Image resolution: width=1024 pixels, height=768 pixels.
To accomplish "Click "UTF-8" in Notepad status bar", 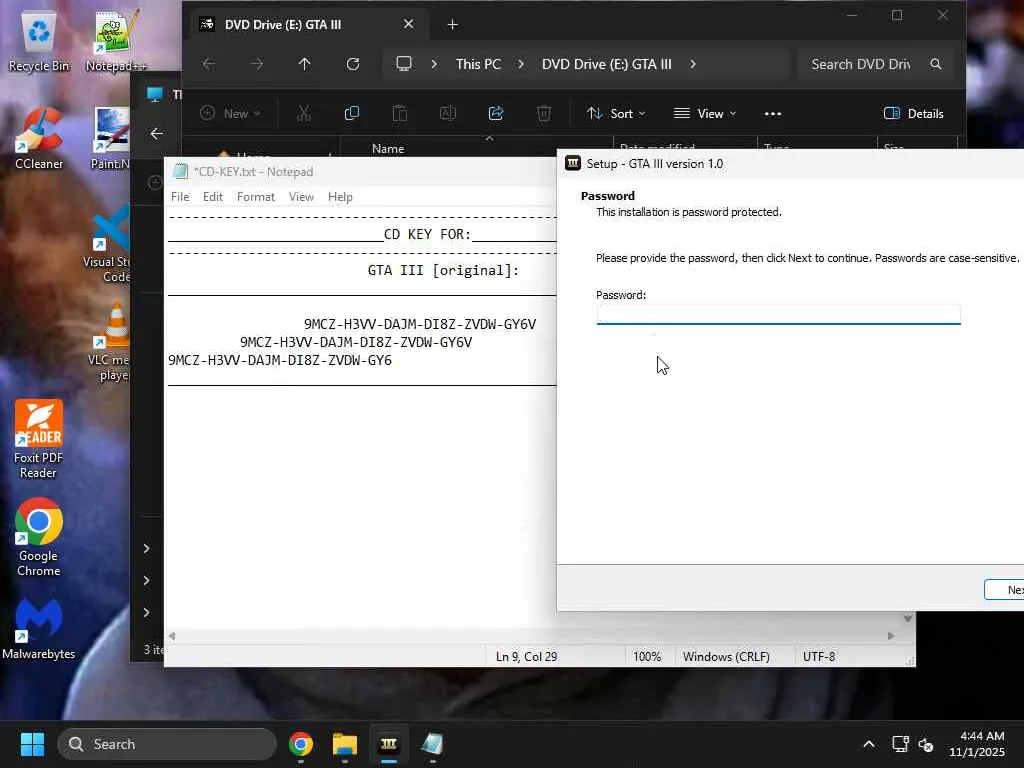I will tap(819, 656).
